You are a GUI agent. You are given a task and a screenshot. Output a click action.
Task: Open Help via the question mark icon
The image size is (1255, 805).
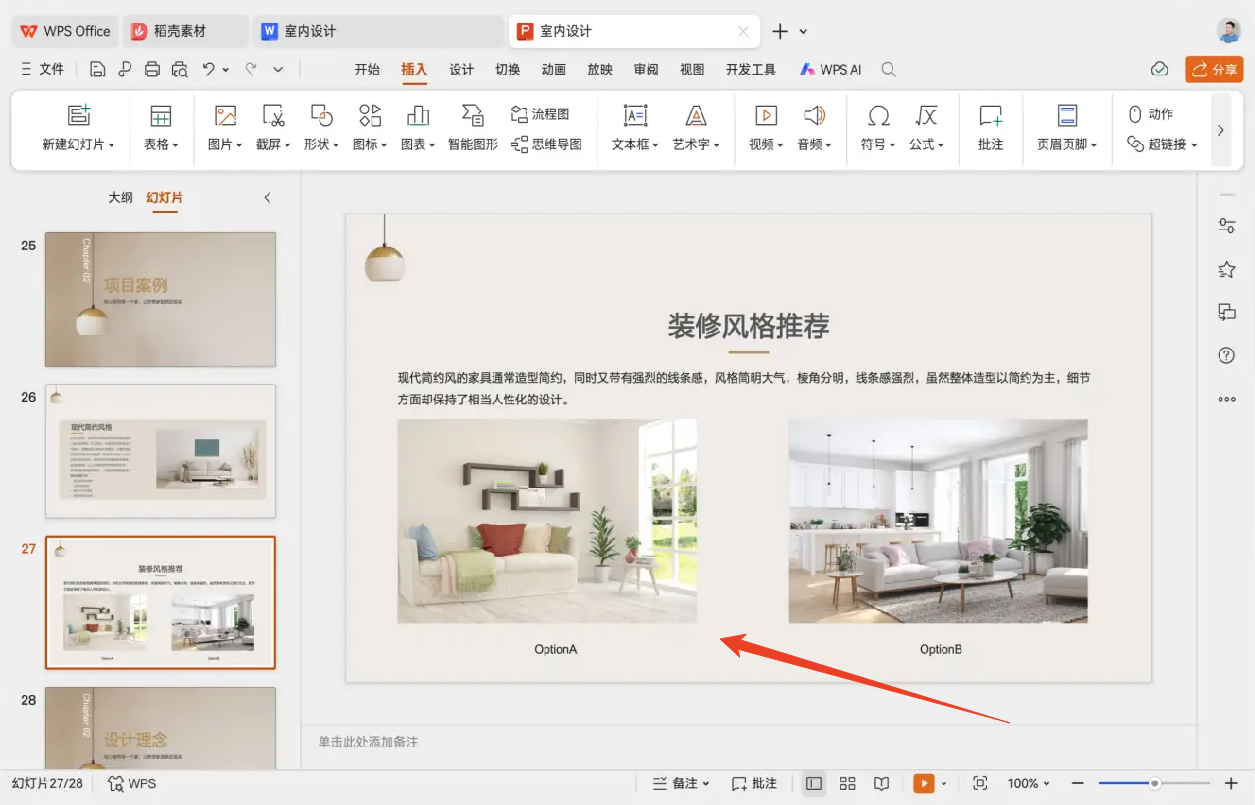[1227, 356]
